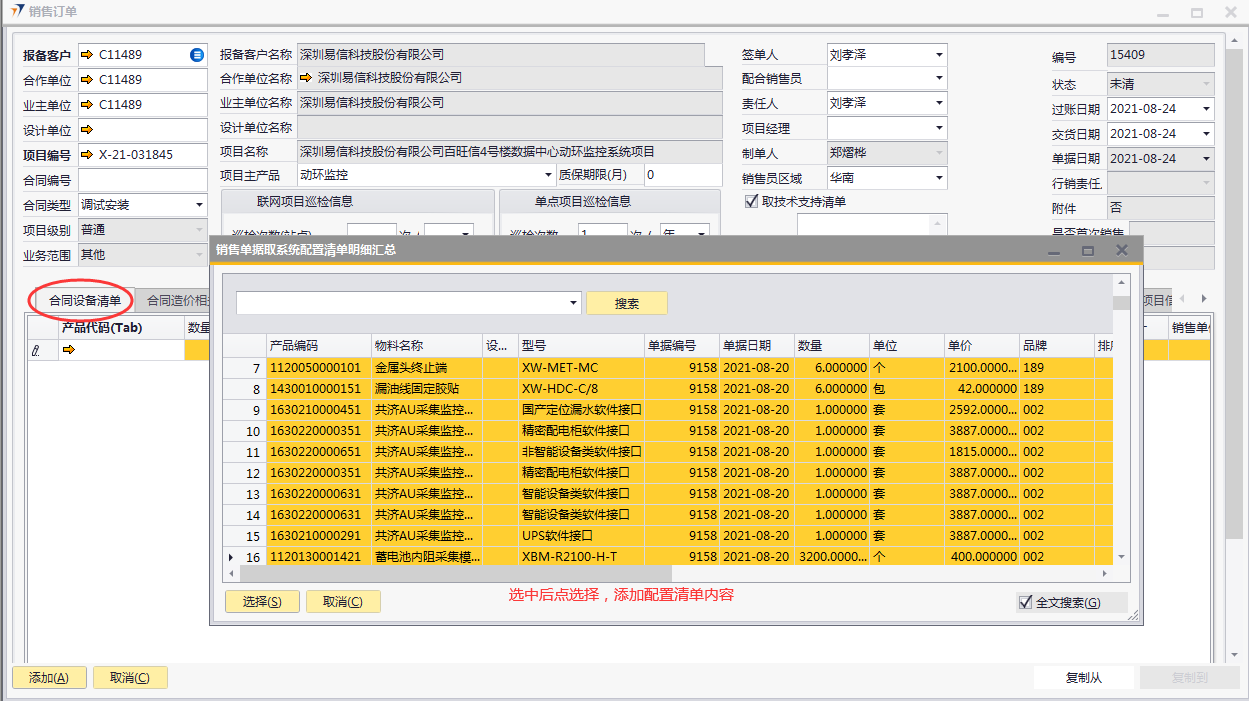Click the 合作单位 orange arrow icon
The image size is (1249, 701).
coord(87,80)
